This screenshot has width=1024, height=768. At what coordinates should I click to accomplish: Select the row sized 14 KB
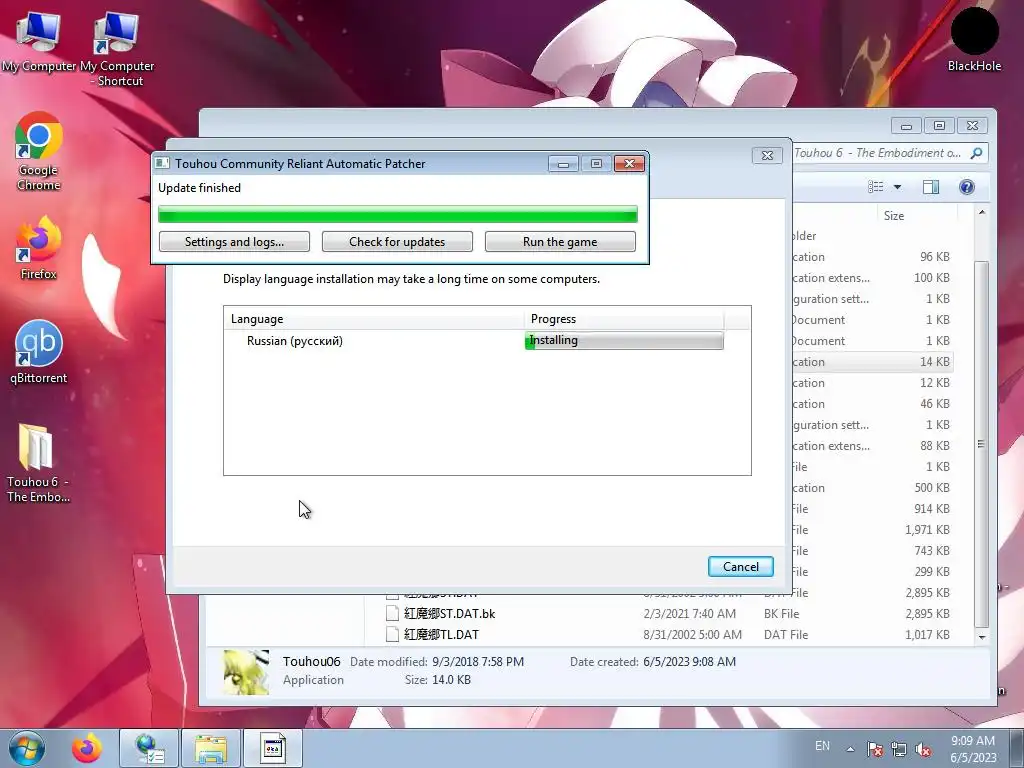click(x=872, y=361)
